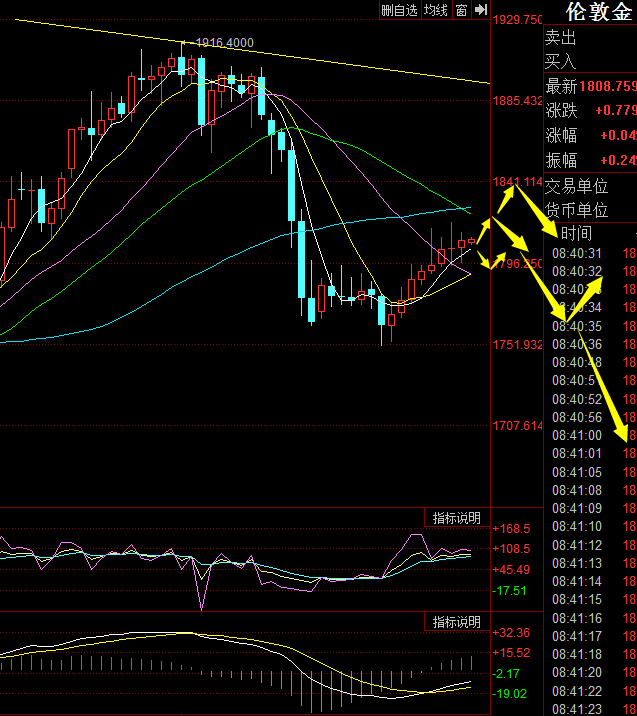Select the tick entry at 08:41:10
The width and height of the screenshot is (637, 716).
580,526
